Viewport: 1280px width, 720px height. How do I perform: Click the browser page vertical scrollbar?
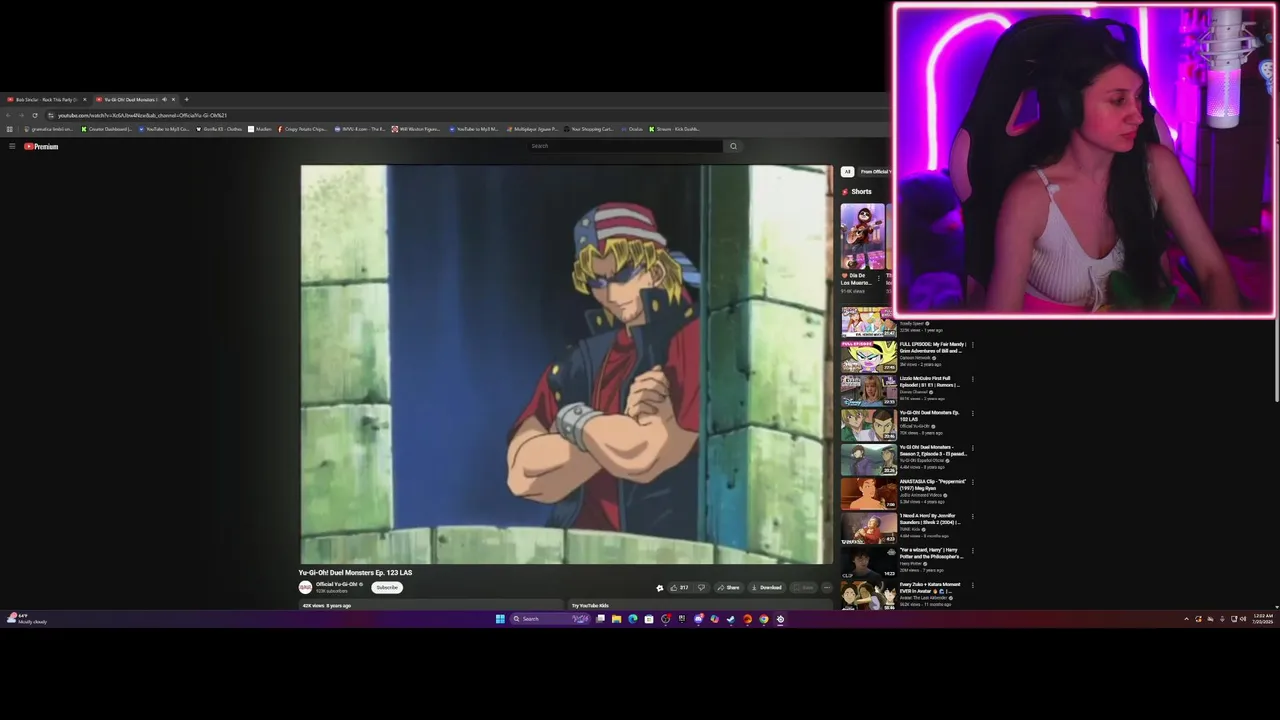tap(1277, 360)
